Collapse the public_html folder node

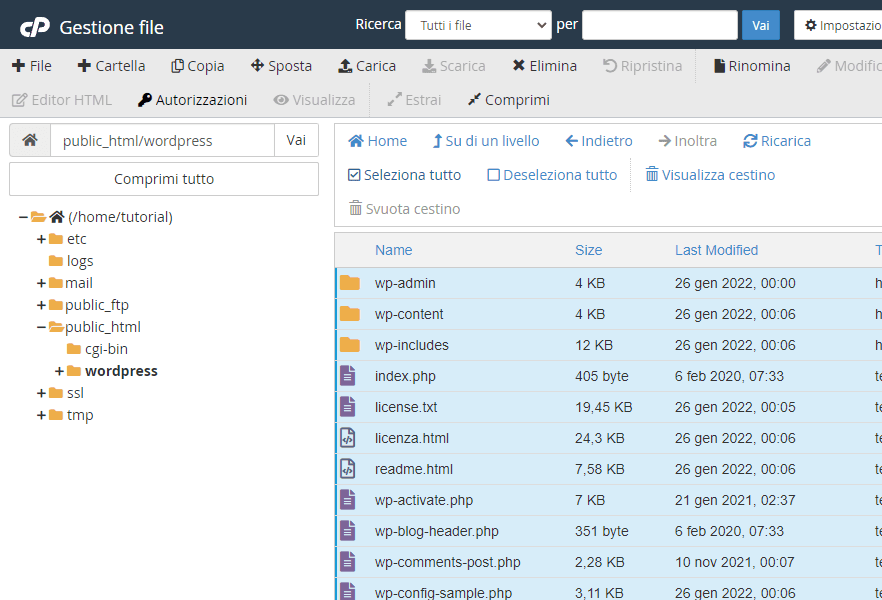41,327
